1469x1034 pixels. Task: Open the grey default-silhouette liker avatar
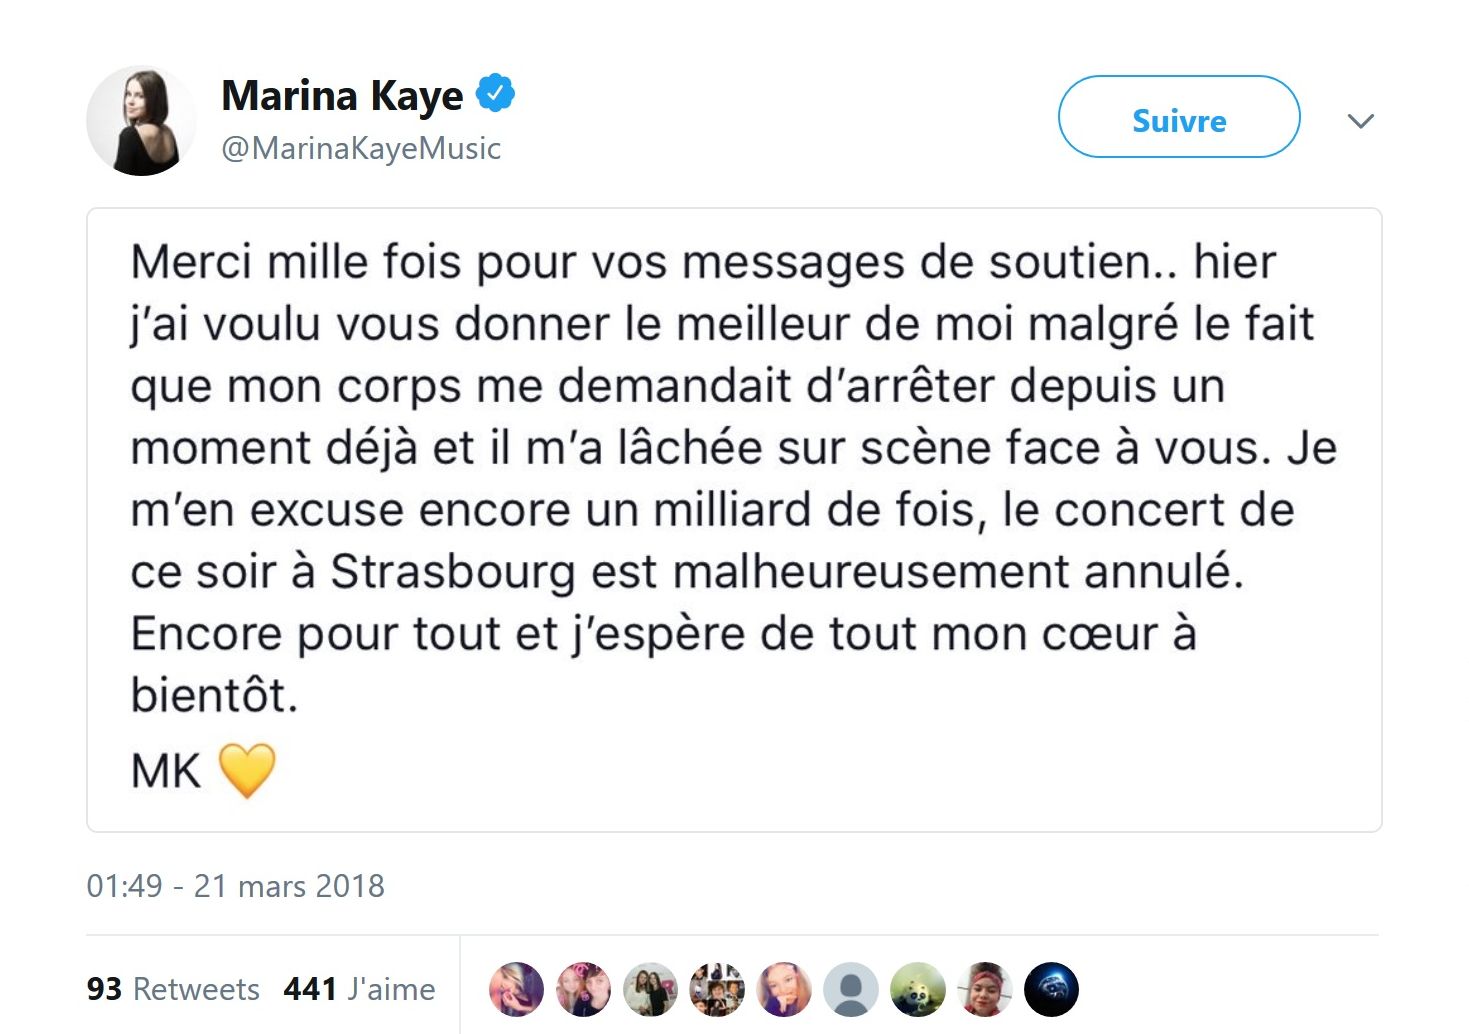[851, 989]
